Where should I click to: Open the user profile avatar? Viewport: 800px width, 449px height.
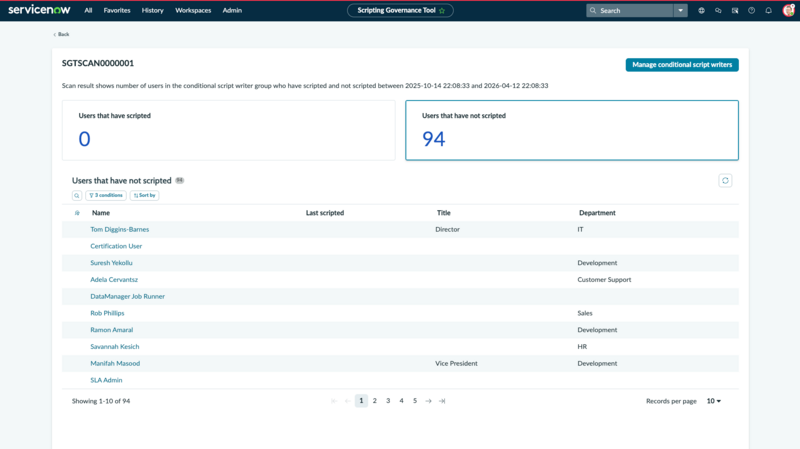[788, 10]
